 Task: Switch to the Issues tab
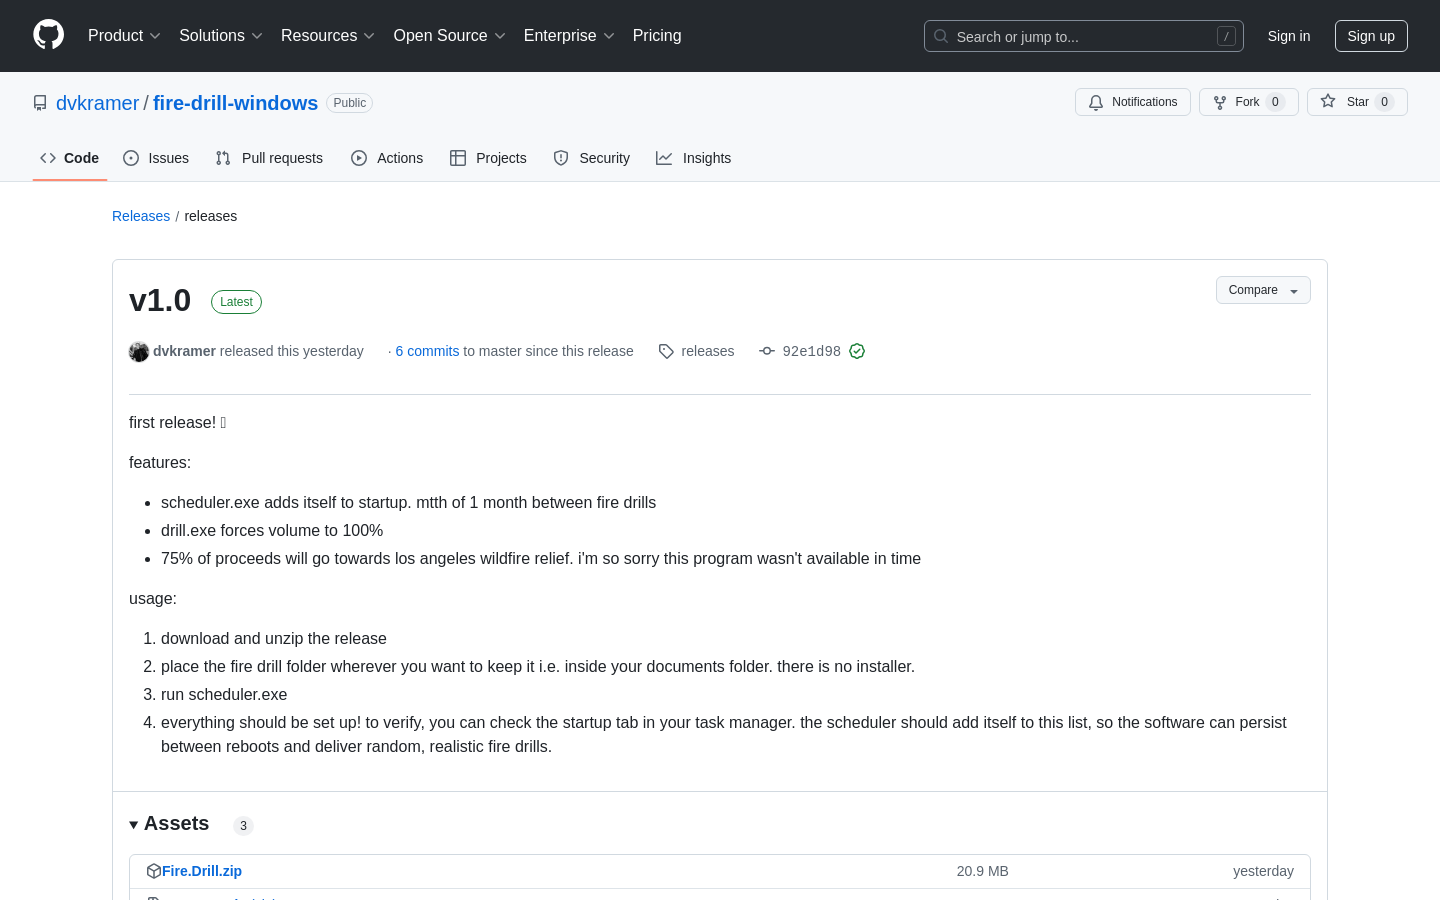pyautogui.click(x=156, y=158)
